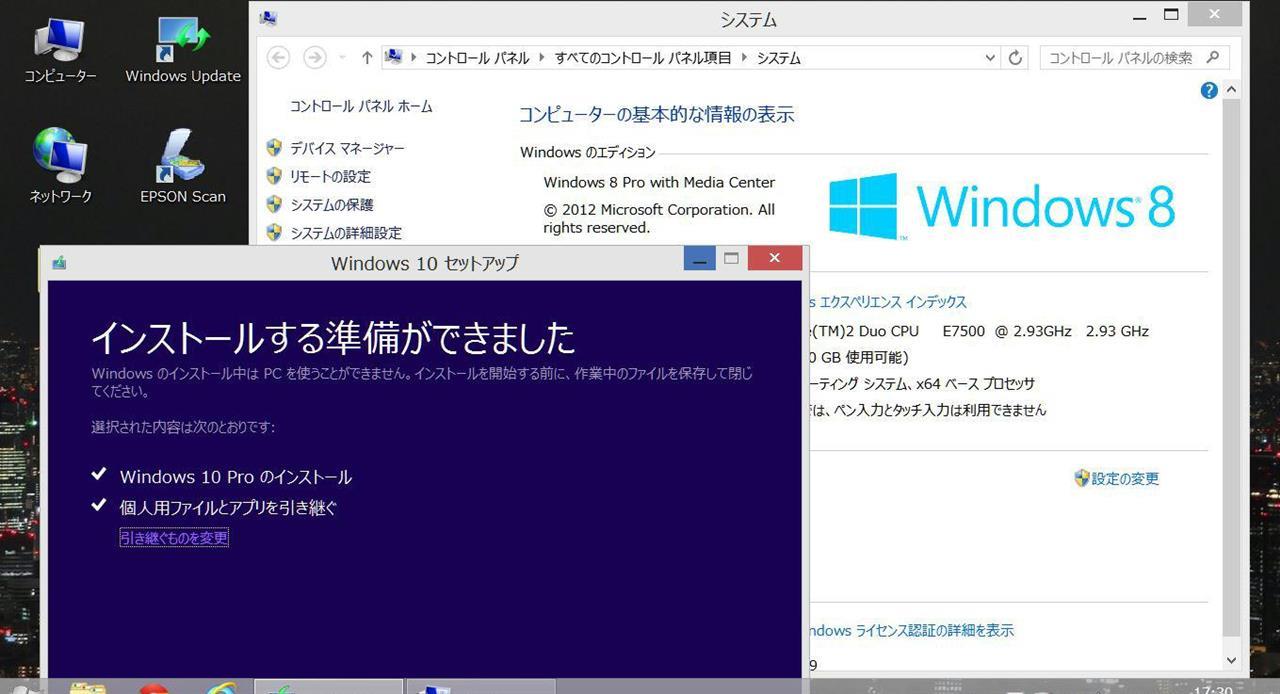This screenshot has width=1280, height=694.
Task: Select すべてのコントロール パネル項目 breadcrumb
Action: tap(643, 58)
